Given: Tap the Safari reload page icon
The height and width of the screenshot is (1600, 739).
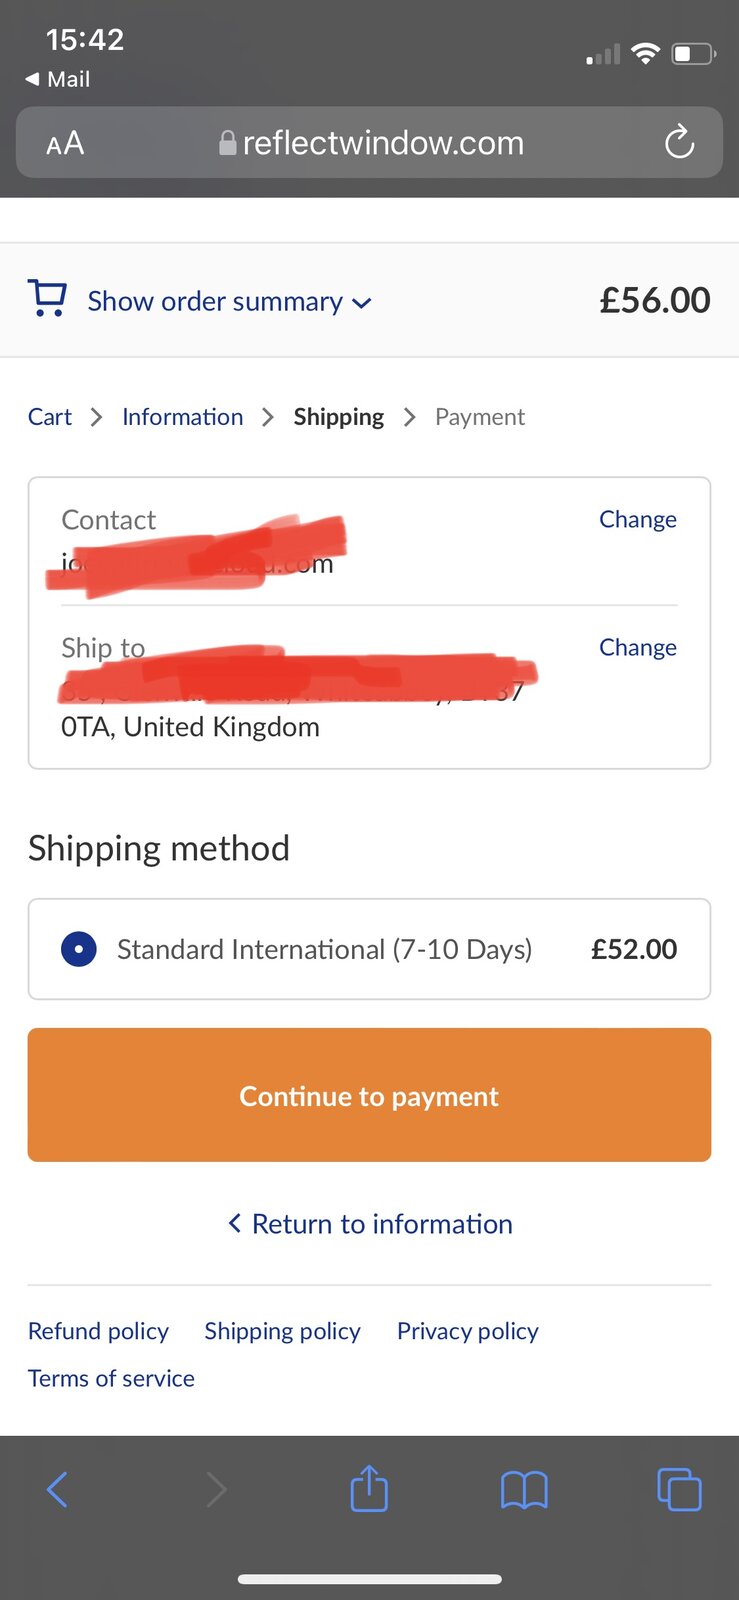Looking at the screenshot, I should tap(679, 142).
